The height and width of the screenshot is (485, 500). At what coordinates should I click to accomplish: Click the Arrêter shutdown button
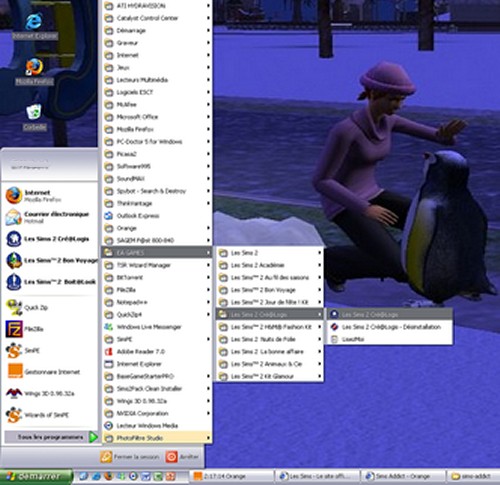click(183, 457)
